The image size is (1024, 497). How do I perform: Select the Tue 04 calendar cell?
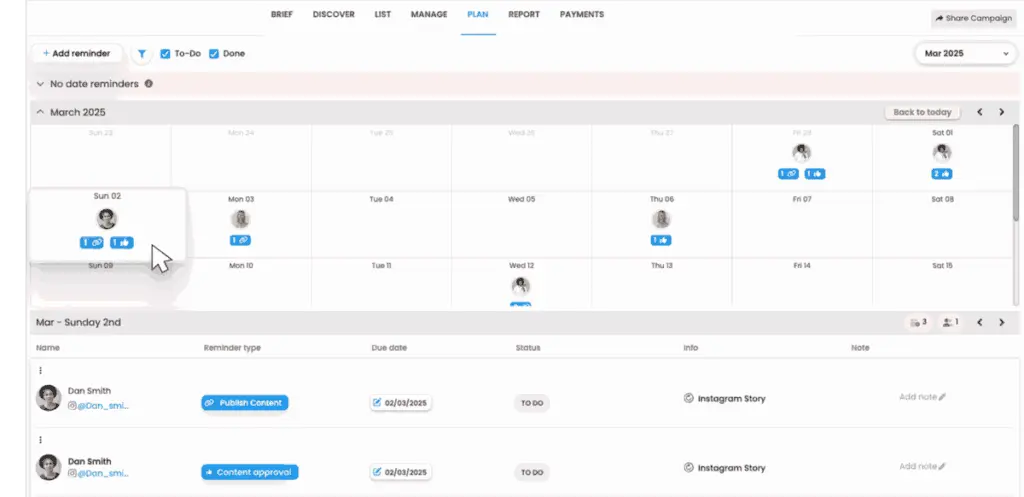381,224
